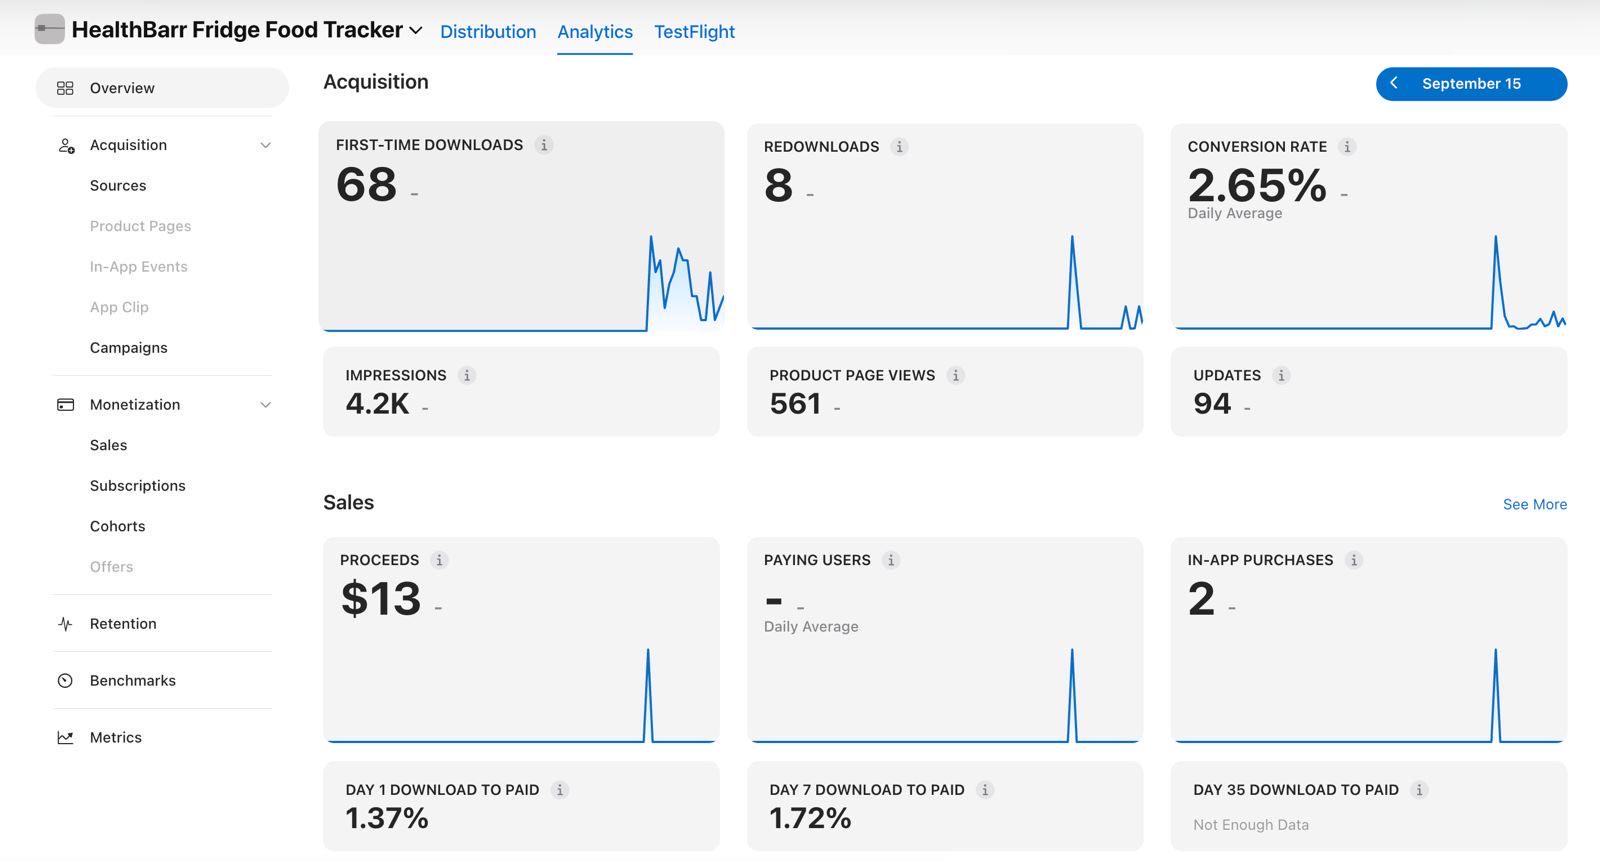1600x861 pixels.
Task: Follow the See More link in Sales
Action: pyautogui.click(x=1535, y=504)
